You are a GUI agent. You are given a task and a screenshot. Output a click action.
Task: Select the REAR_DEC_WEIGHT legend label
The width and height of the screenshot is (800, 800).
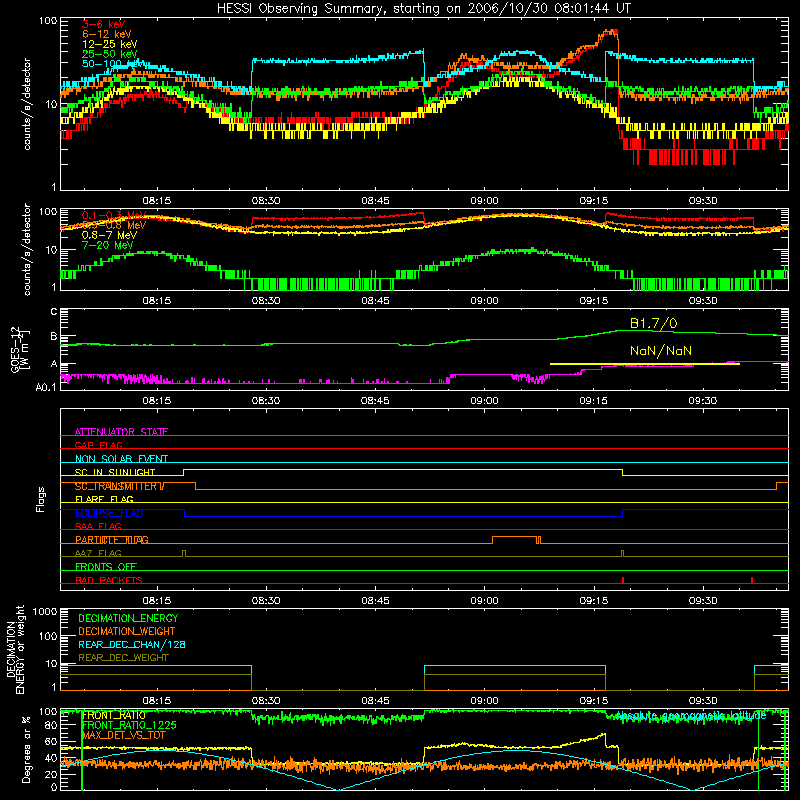123,658
